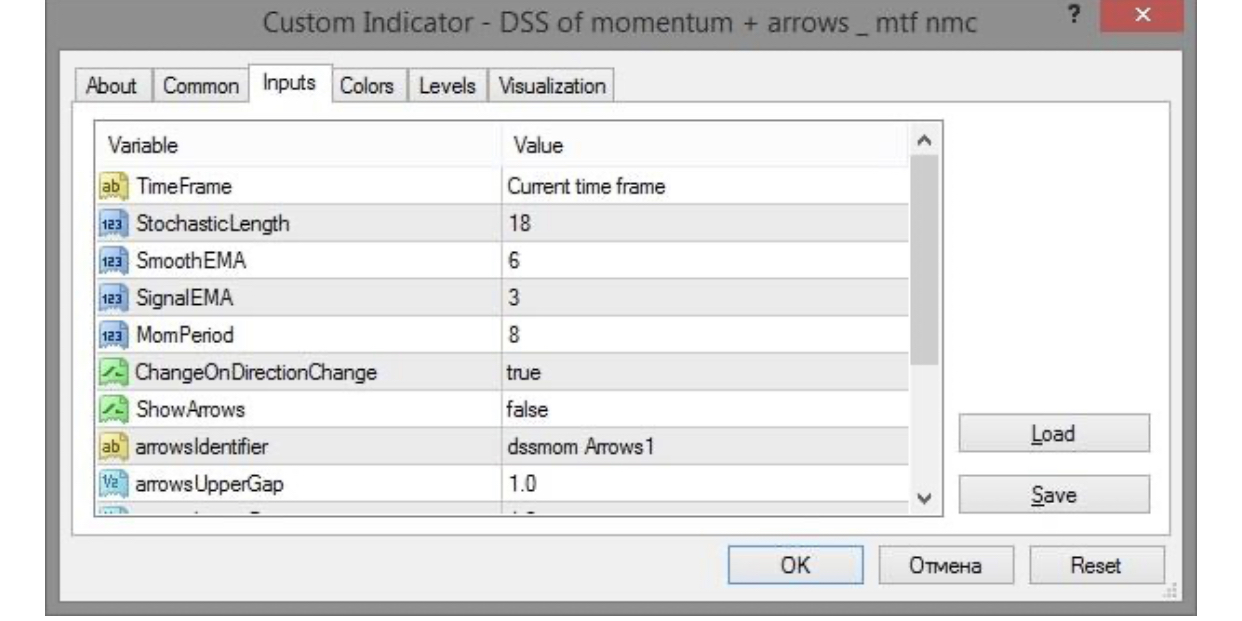Click the StochasticLength integer type icon
The width and height of the screenshot is (1242, 621).
[110, 223]
